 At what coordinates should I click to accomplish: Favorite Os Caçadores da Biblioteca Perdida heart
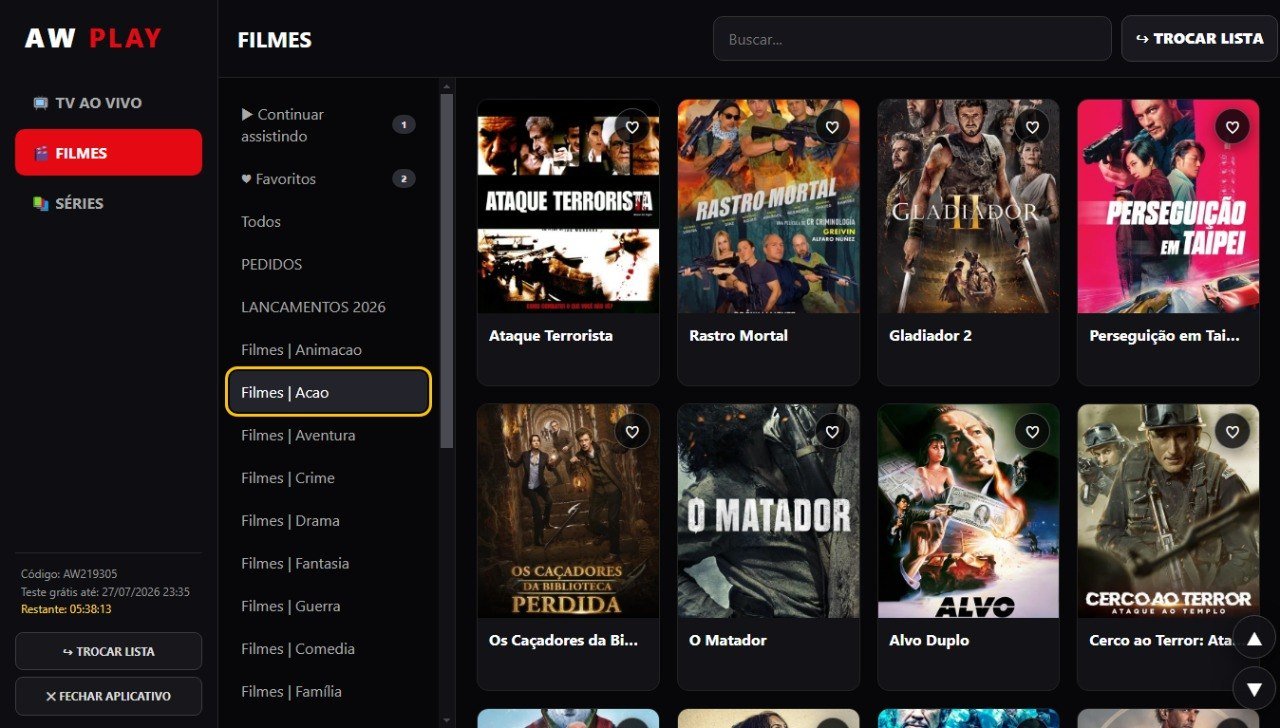[x=632, y=432]
